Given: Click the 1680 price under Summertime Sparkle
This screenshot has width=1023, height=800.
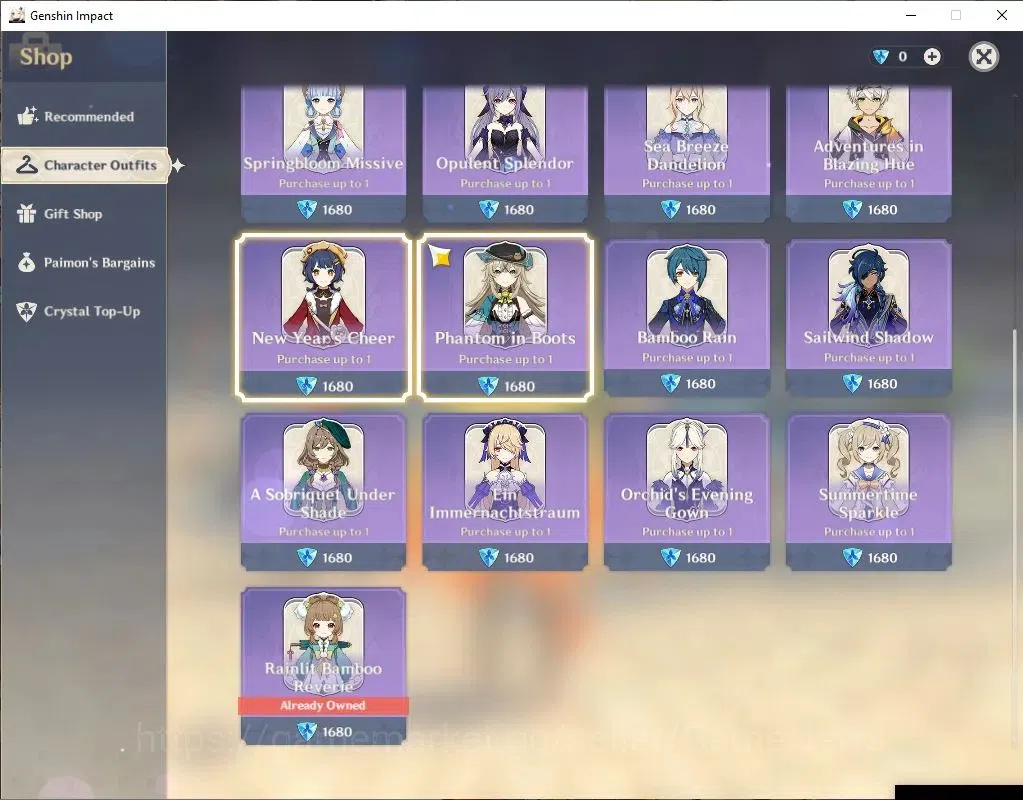Looking at the screenshot, I should coord(882,558).
